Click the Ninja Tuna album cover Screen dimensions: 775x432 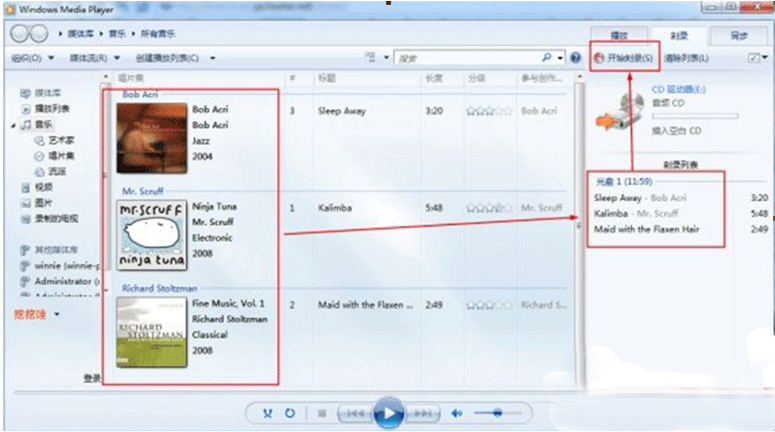coord(152,235)
